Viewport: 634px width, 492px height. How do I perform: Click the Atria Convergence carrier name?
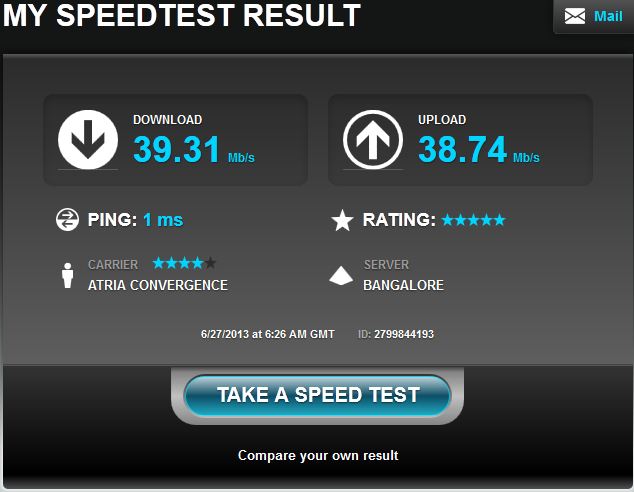[x=158, y=285]
